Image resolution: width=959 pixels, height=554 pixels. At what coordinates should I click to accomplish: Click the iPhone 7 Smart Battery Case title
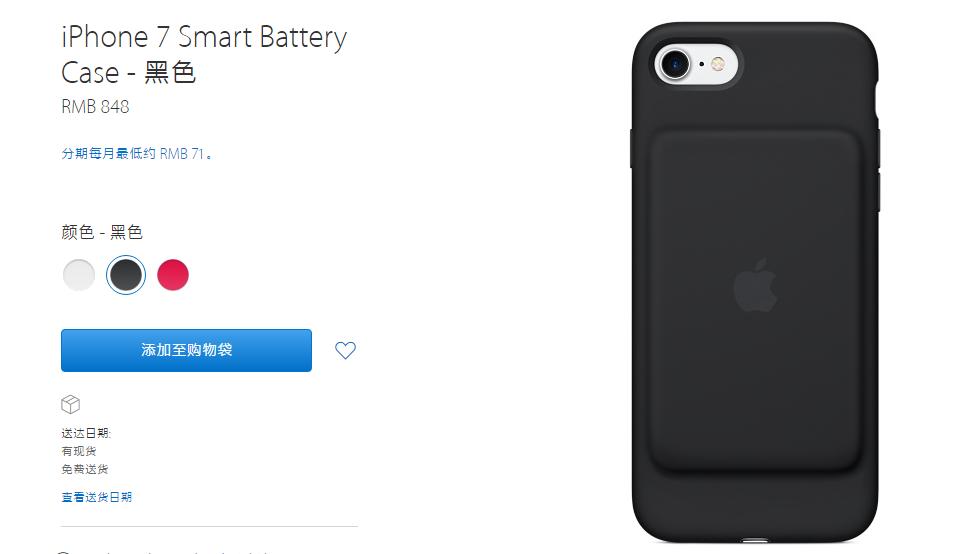pos(204,54)
